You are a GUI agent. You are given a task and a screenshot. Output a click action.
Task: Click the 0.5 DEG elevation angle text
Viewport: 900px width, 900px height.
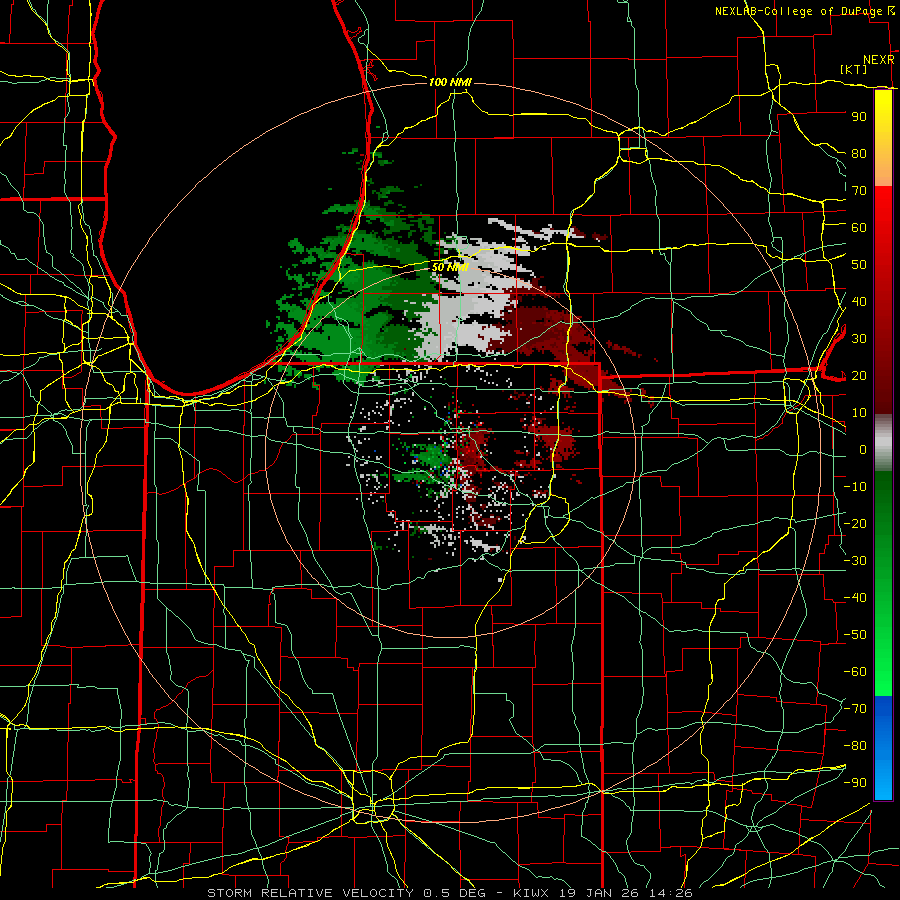(x=455, y=893)
